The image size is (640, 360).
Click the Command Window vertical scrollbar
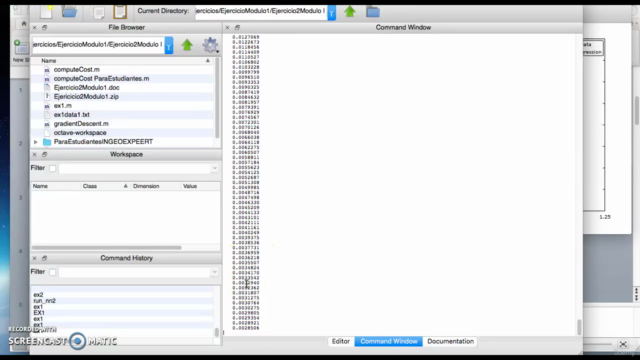coord(579,327)
